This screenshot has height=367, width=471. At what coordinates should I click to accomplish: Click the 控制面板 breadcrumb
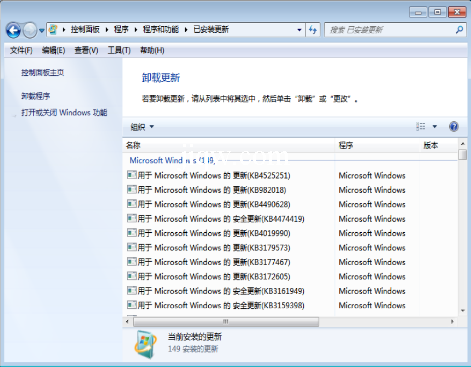tap(85, 30)
